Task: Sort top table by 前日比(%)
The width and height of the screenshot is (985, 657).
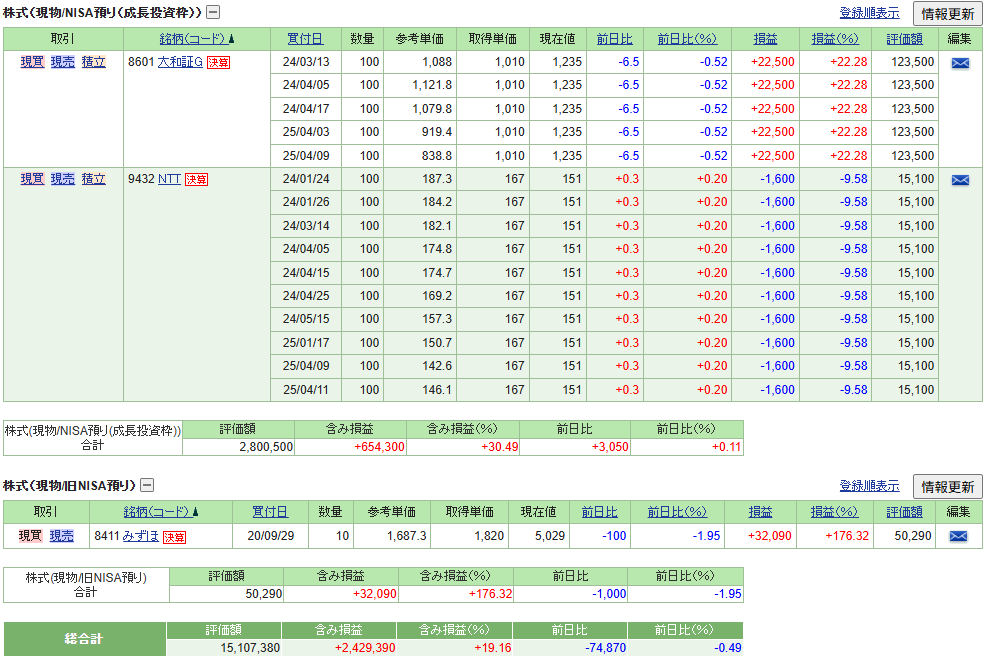Action: (687, 39)
